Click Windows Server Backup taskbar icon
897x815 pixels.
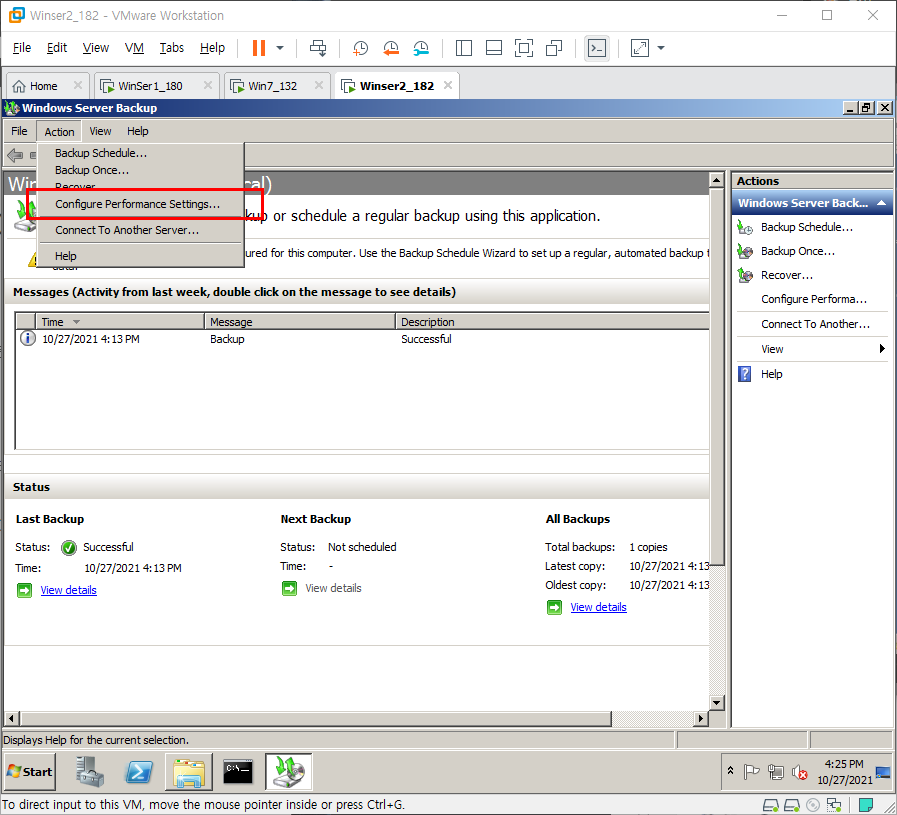pyautogui.click(x=289, y=772)
